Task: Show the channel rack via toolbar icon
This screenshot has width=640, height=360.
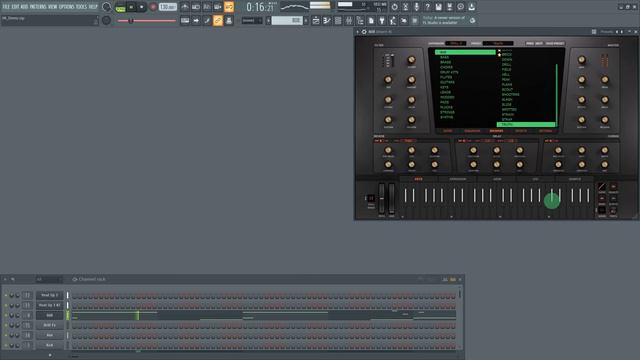Action: [x=338, y=20]
